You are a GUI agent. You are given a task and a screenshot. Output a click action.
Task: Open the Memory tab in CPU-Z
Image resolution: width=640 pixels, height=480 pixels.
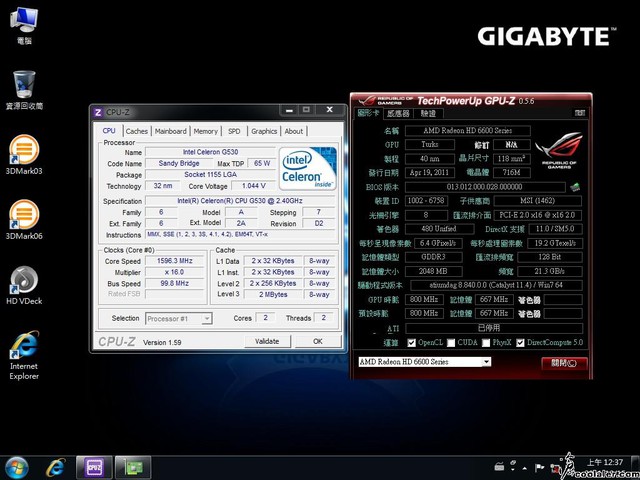(x=205, y=131)
